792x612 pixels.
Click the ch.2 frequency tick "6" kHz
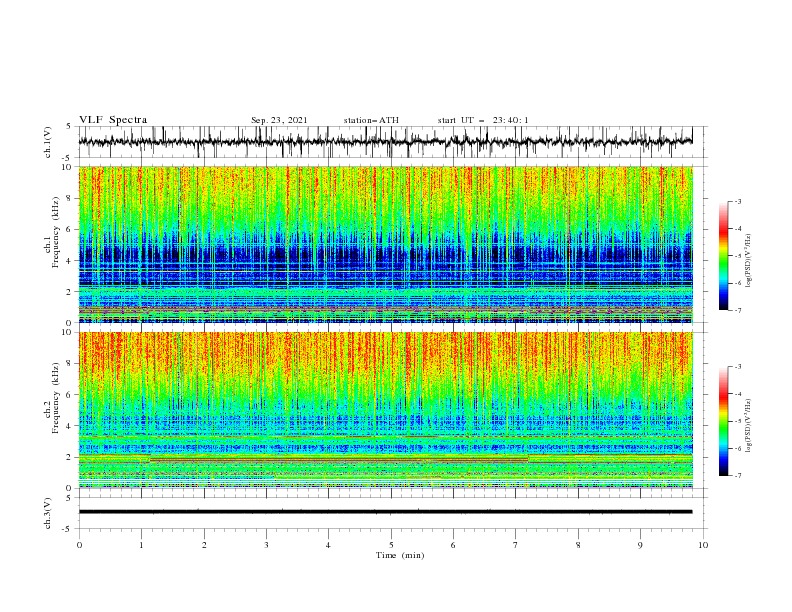(71, 395)
